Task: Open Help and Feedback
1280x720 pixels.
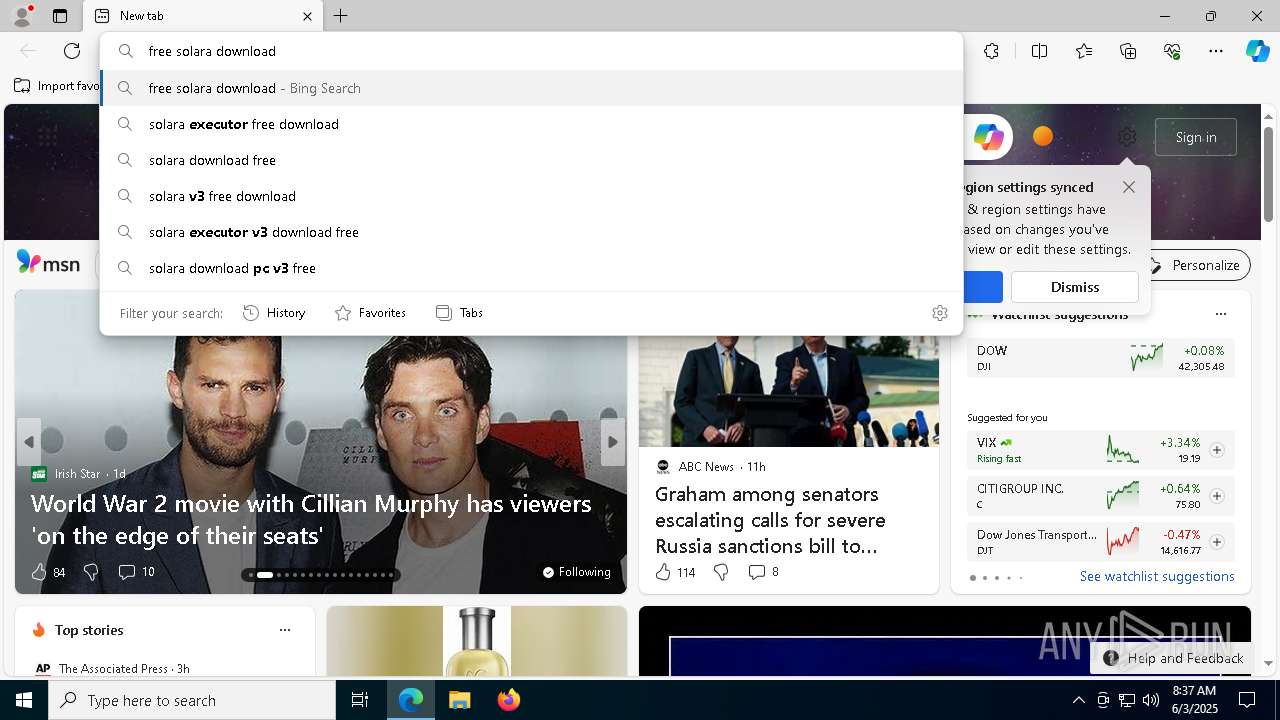Action: [1174, 658]
